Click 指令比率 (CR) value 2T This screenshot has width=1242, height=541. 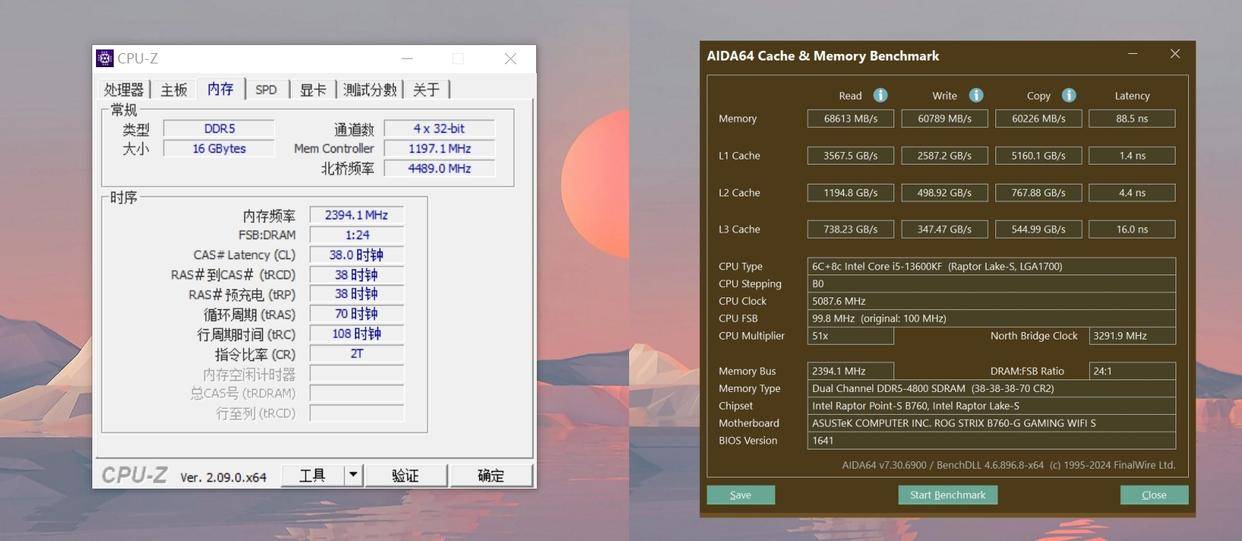click(356, 354)
